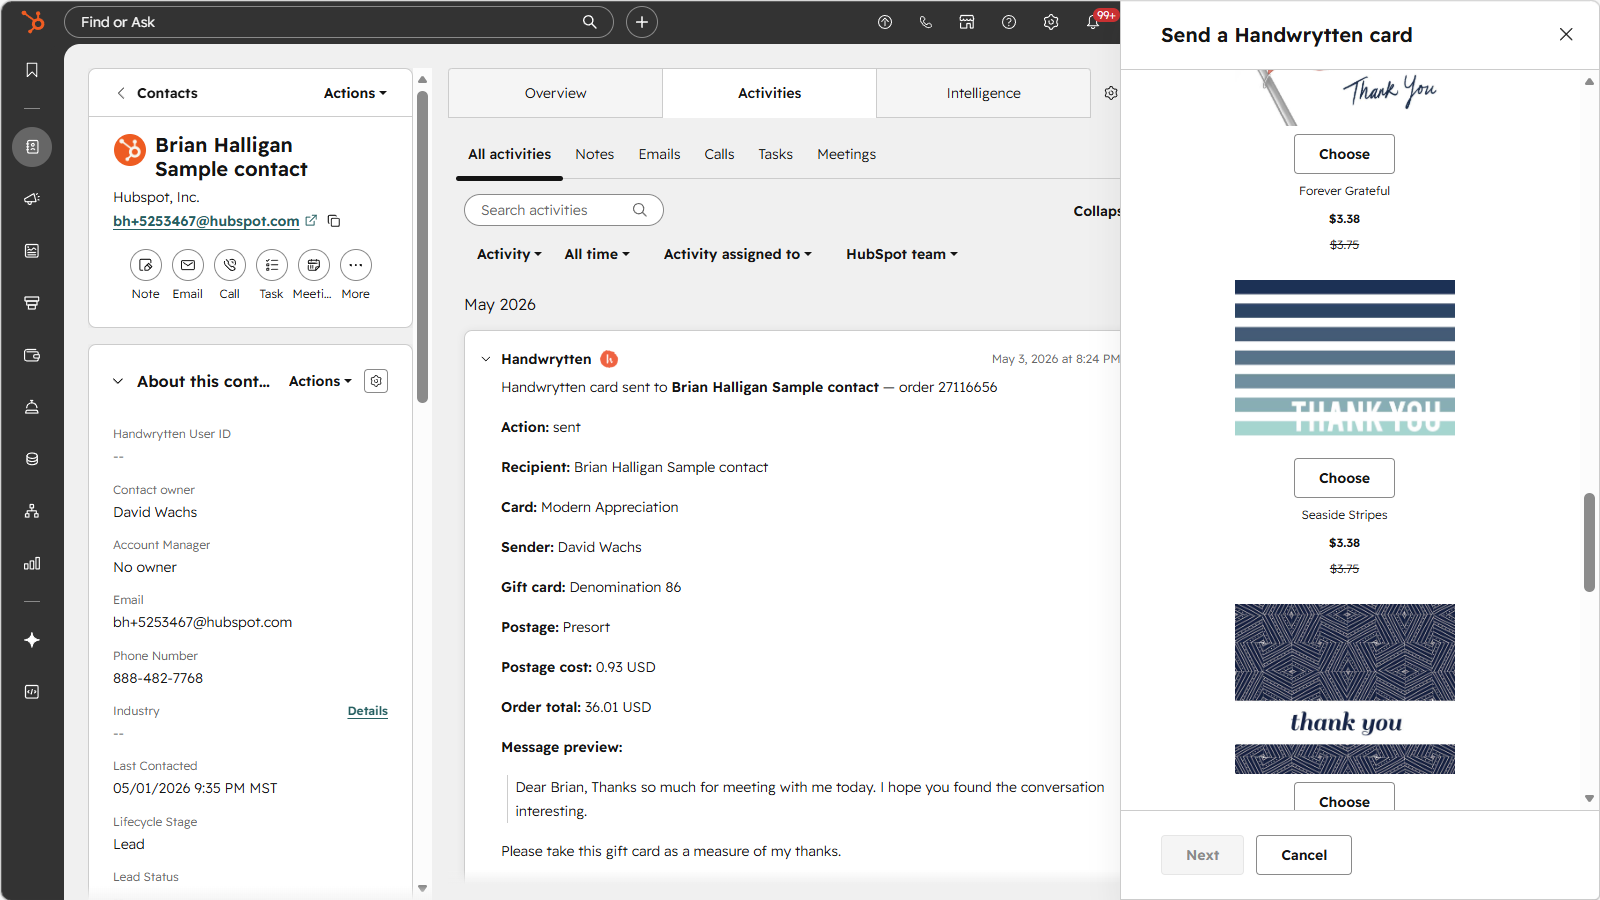Select the Tasks sub-tab

[x=776, y=154]
